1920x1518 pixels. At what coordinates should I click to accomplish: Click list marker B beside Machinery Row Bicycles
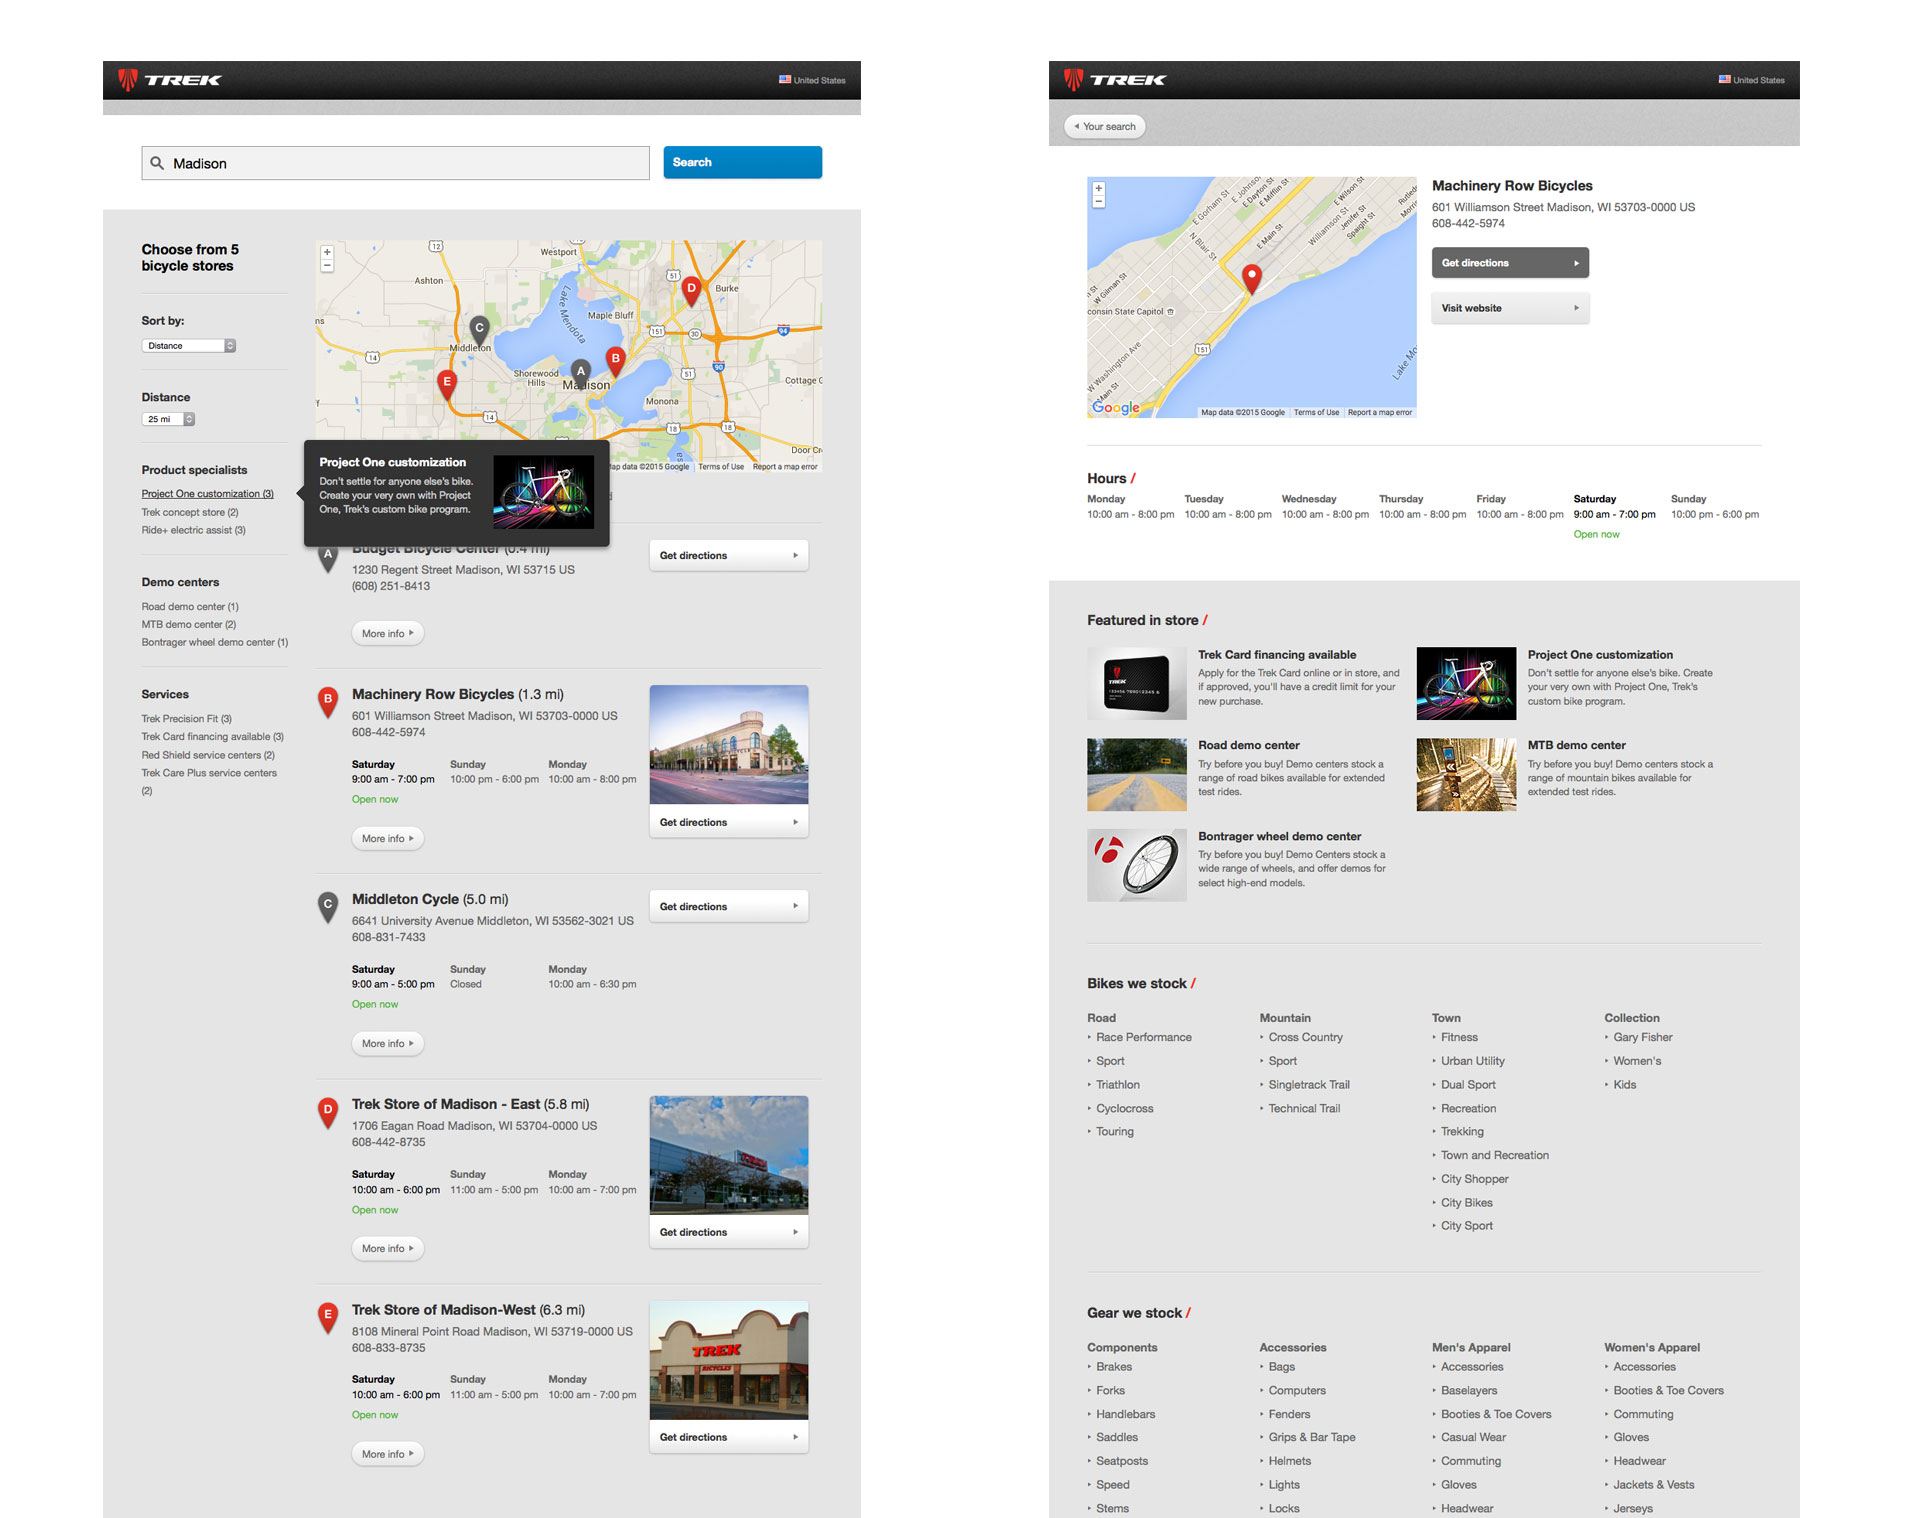pyautogui.click(x=327, y=701)
